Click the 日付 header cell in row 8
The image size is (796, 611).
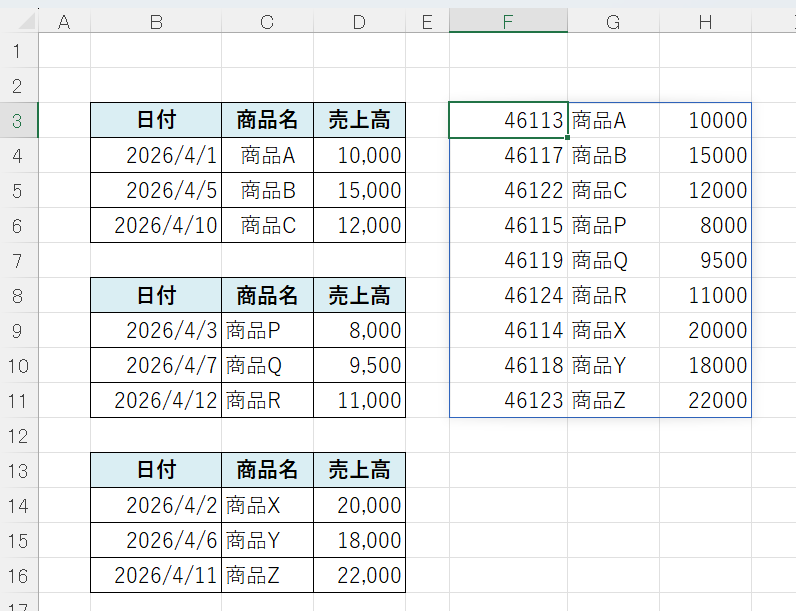[155, 295]
